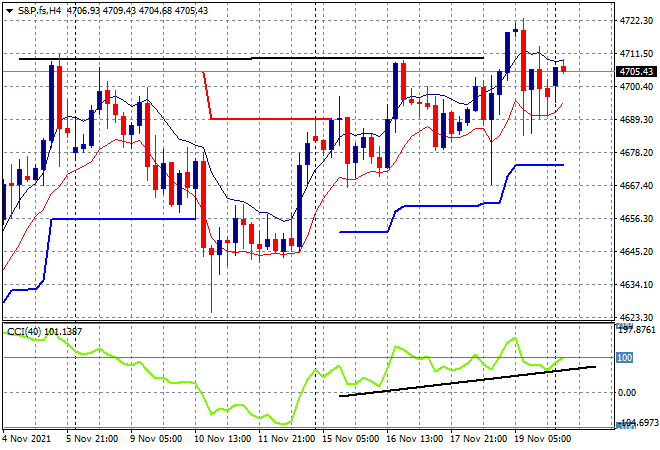
Task: Click the 4623.30 price scale label
Action: [636, 317]
